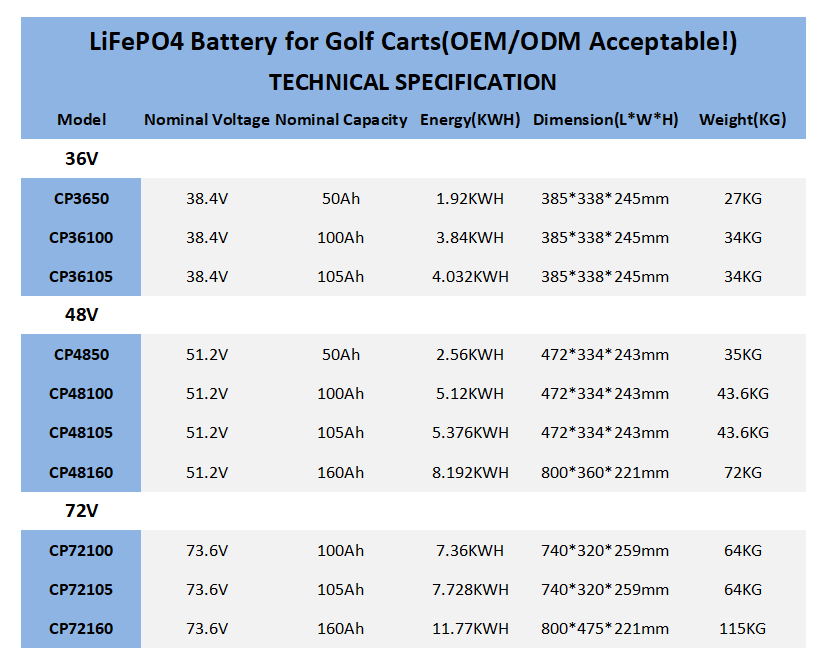Select the CP72160 model cell
This screenshot has width=825, height=662.
tap(81, 629)
